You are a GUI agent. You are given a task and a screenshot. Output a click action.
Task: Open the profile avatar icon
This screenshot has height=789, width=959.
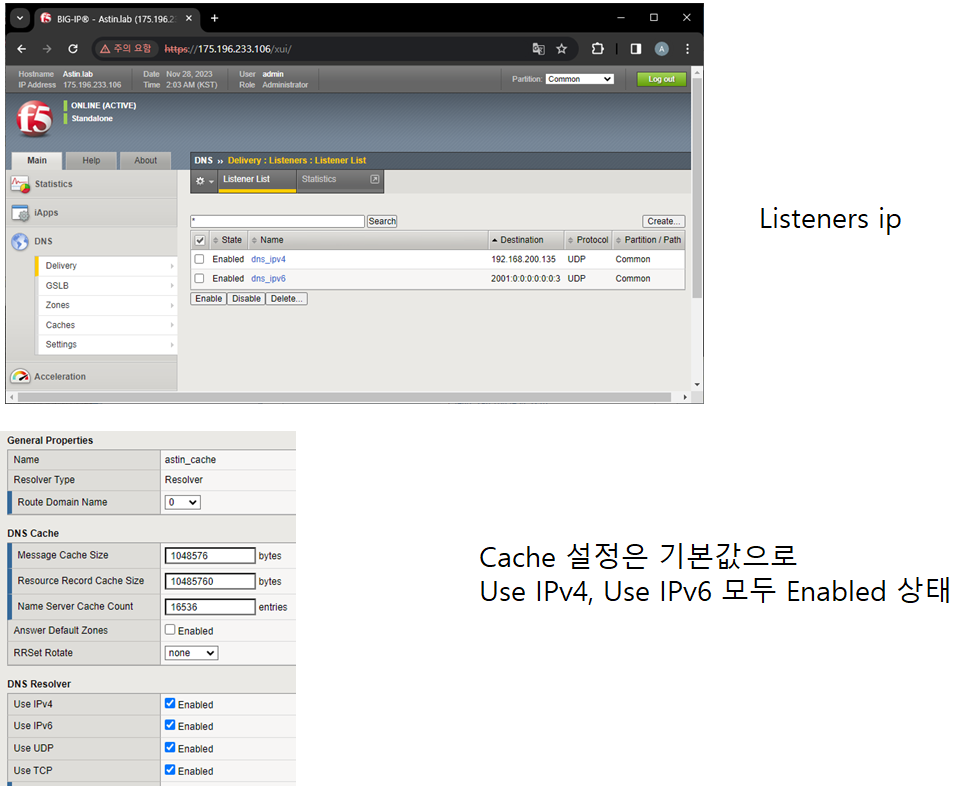[x=661, y=49]
